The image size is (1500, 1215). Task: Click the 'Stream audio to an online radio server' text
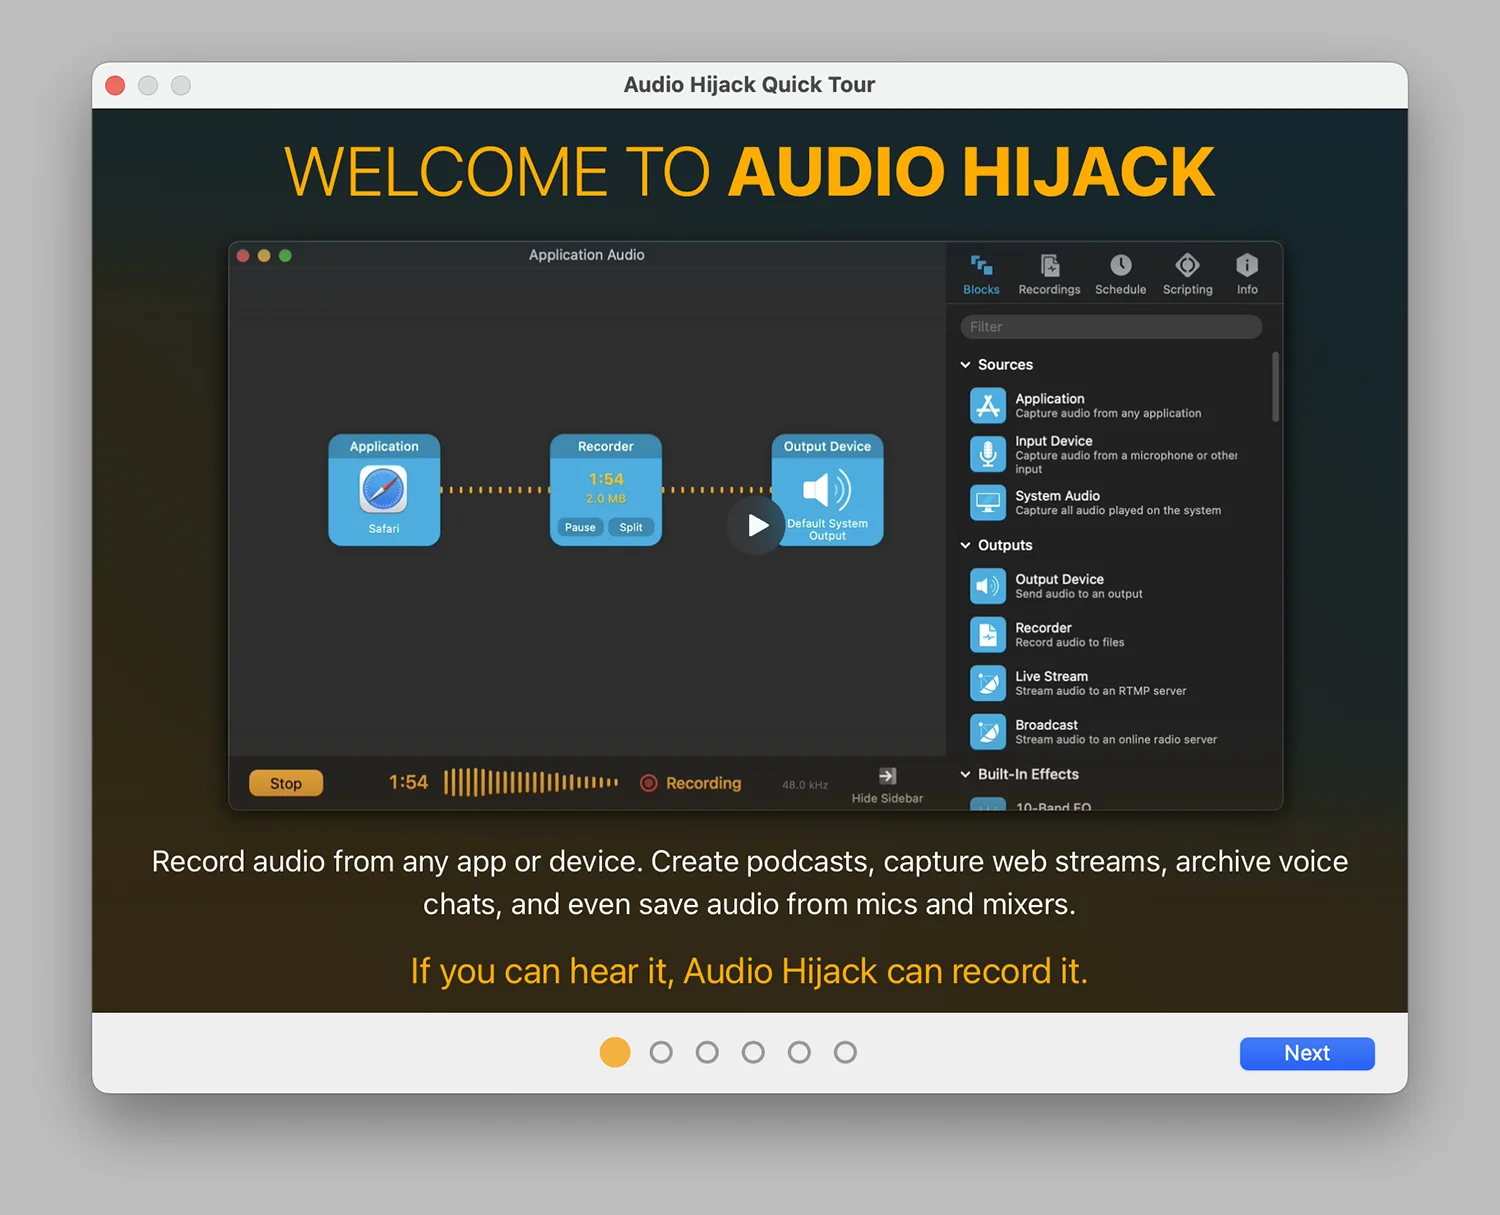coord(1116,740)
